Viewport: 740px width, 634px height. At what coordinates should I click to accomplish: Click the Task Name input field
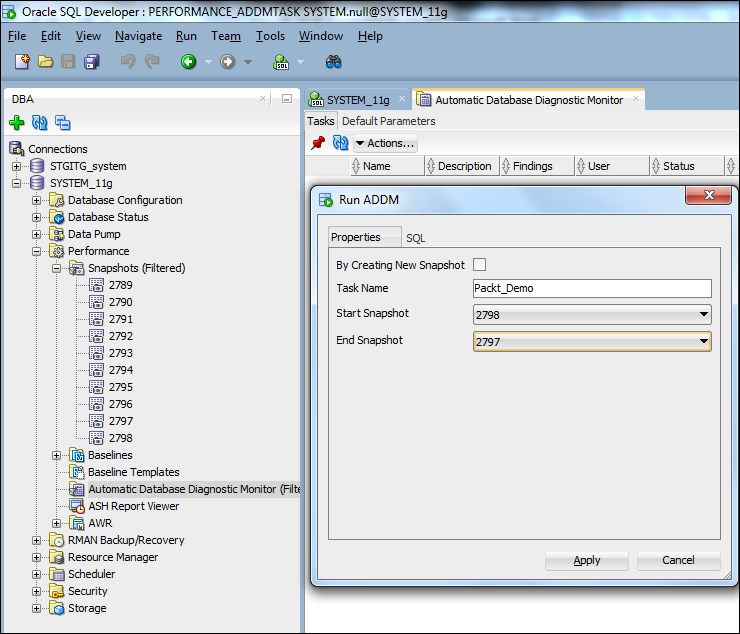coord(592,288)
